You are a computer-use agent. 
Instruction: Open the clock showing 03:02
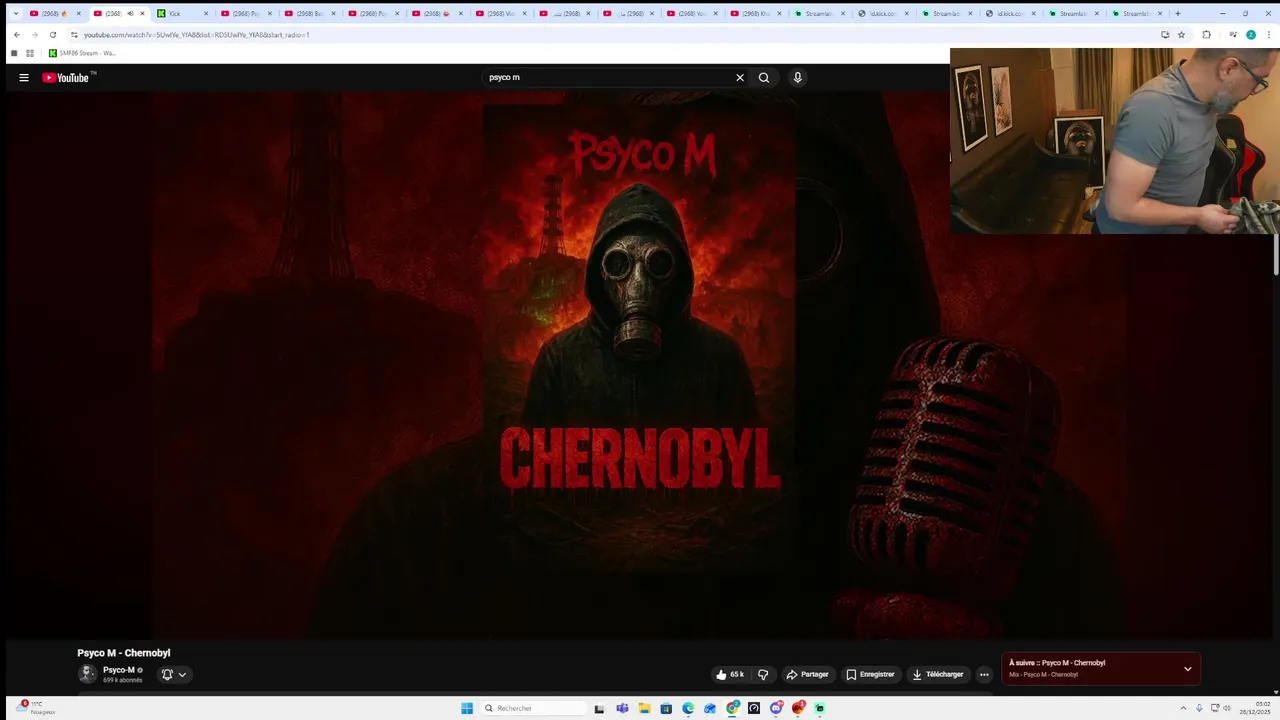(x=1255, y=708)
